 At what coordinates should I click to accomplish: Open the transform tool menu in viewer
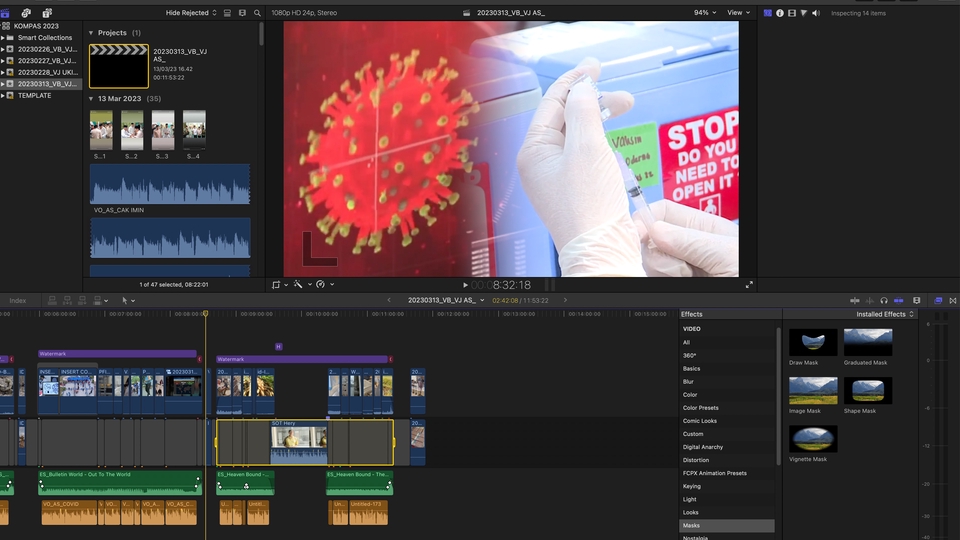click(279, 285)
